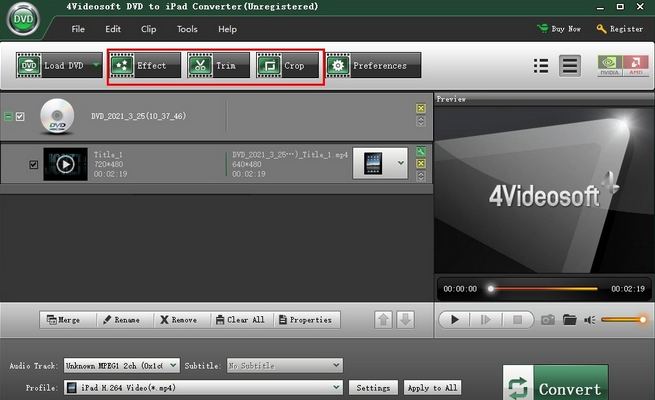The width and height of the screenshot is (655, 400).
Task: Uncheck the Title_1 checkbox
Action: pos(33,165)
